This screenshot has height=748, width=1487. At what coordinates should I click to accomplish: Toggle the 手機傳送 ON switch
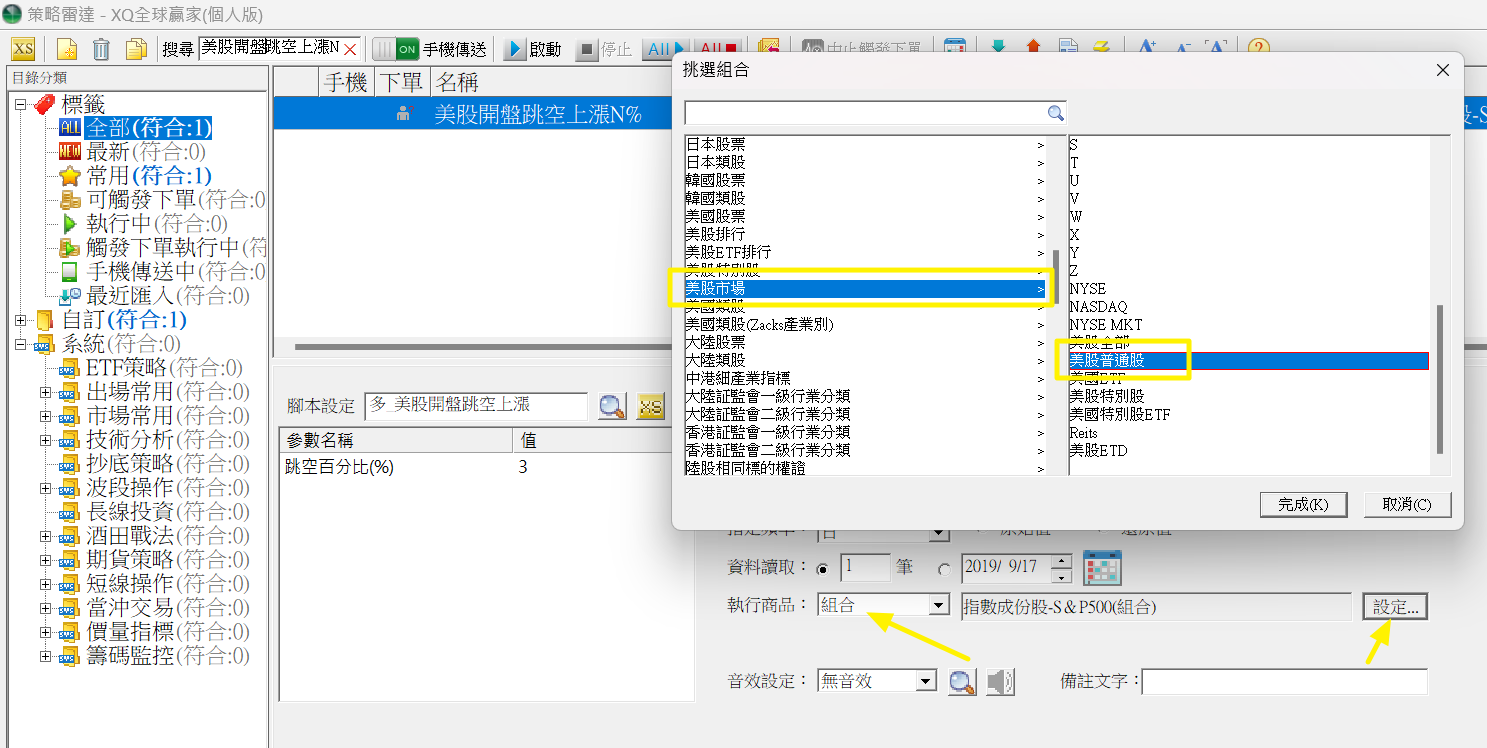396,49
